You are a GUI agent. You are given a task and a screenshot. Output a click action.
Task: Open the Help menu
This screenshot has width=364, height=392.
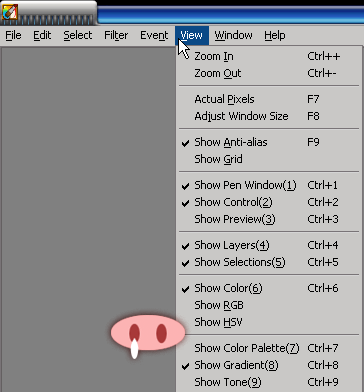coord(275,35)
